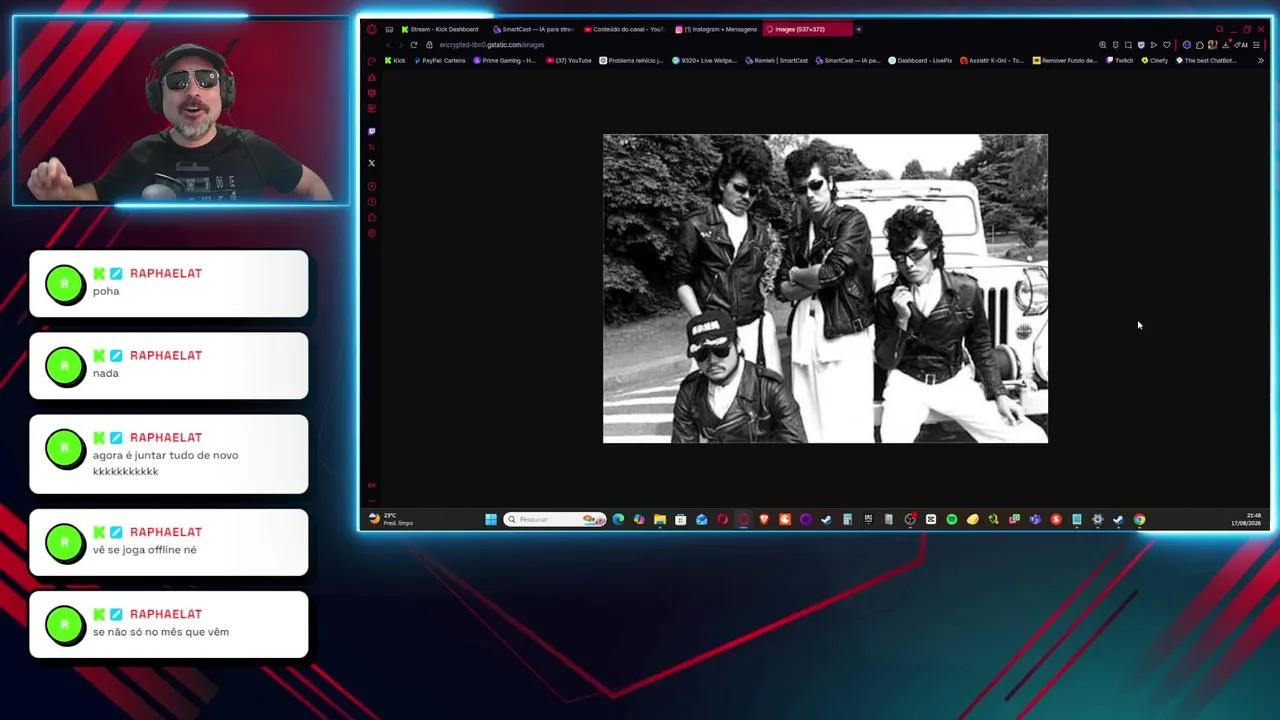This screenshot has width=1280, height=720.
Task: Open the Remover Fundo bookmark
Action: point(1065,61)
